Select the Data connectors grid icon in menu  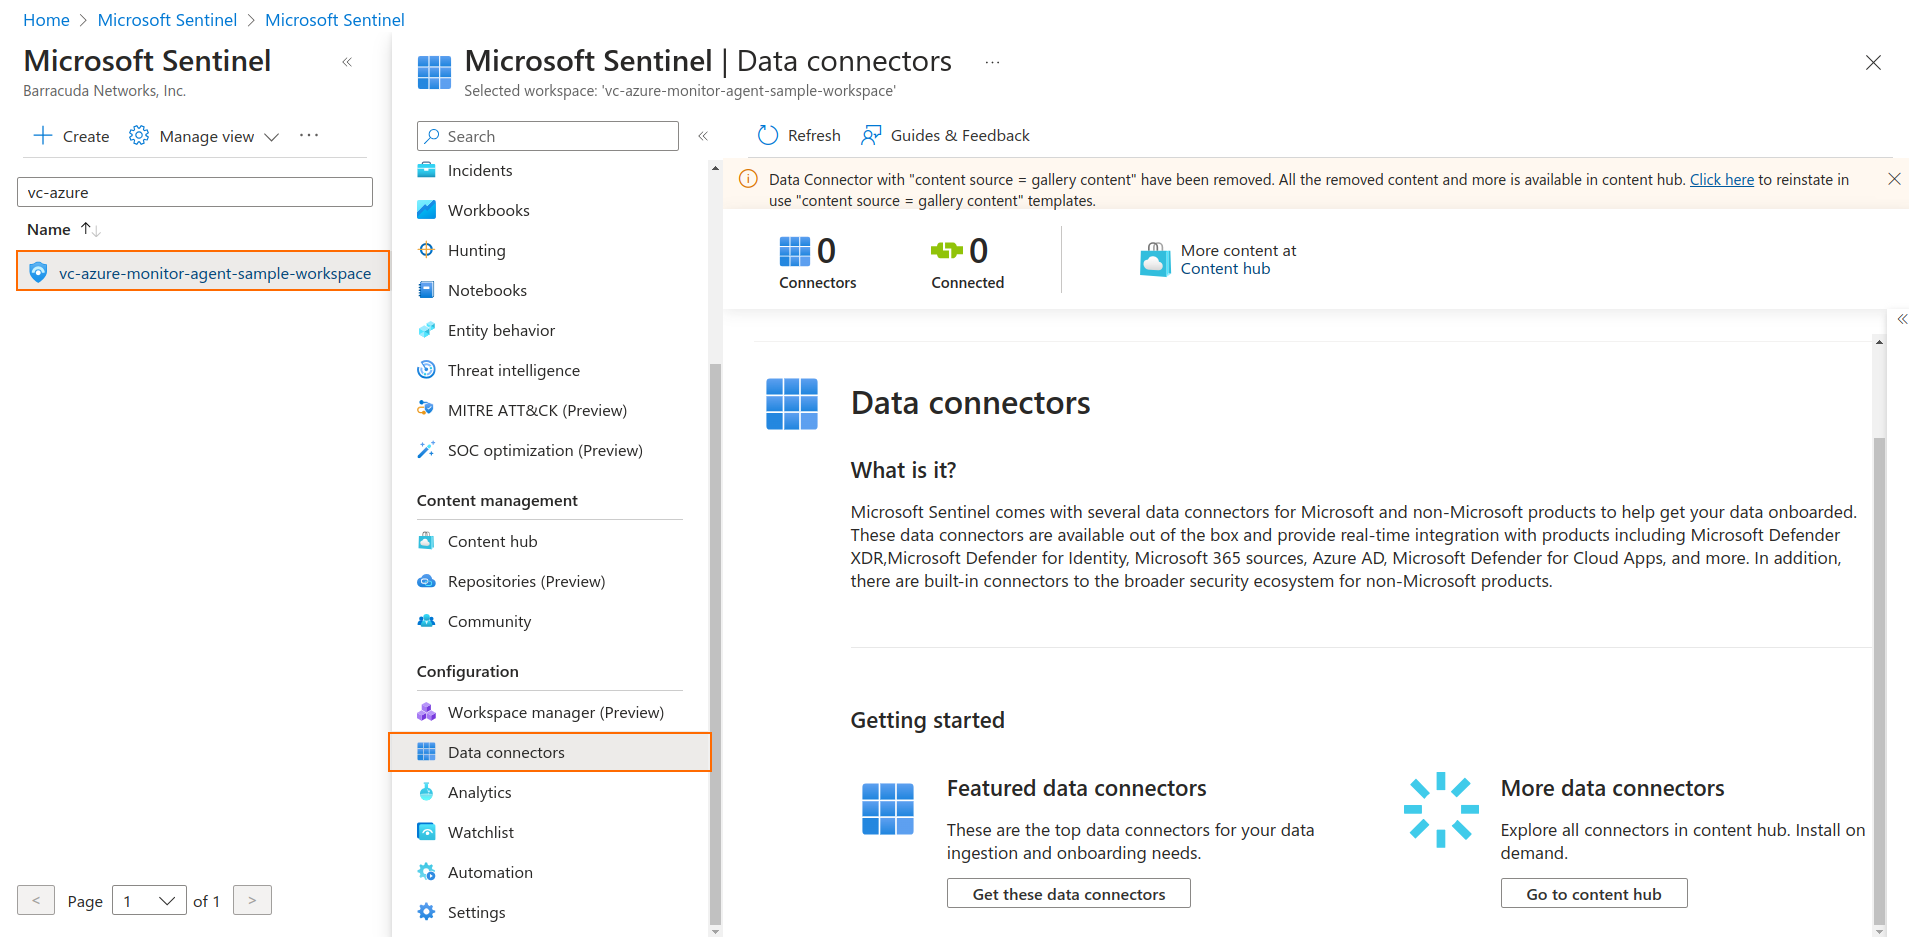coord(426,752)
